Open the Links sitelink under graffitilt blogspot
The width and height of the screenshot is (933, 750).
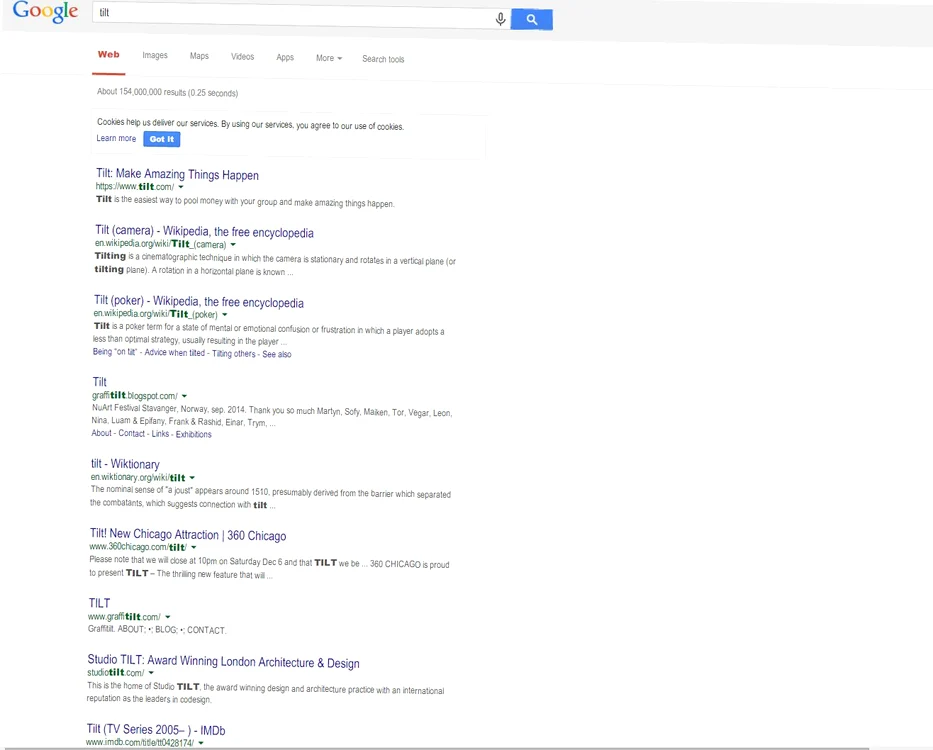tap(160, 434)
